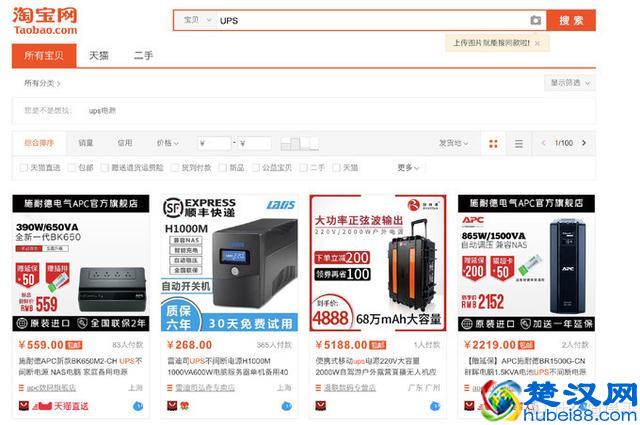Enable the 货到付款 checkbox
640x425 pixels.
click(x=175, y=168)
